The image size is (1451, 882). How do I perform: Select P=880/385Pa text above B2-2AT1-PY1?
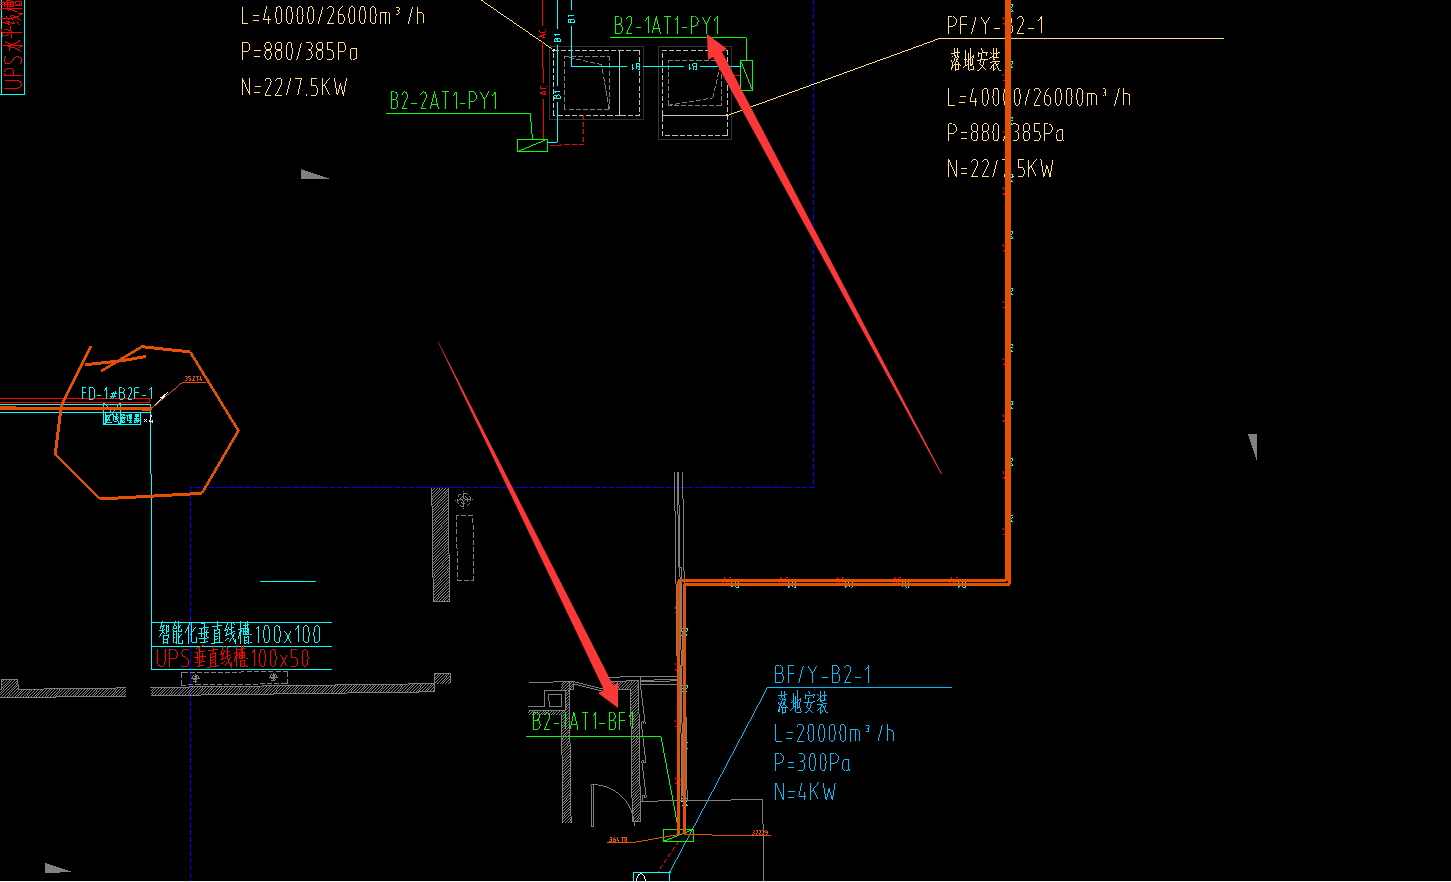299,51
